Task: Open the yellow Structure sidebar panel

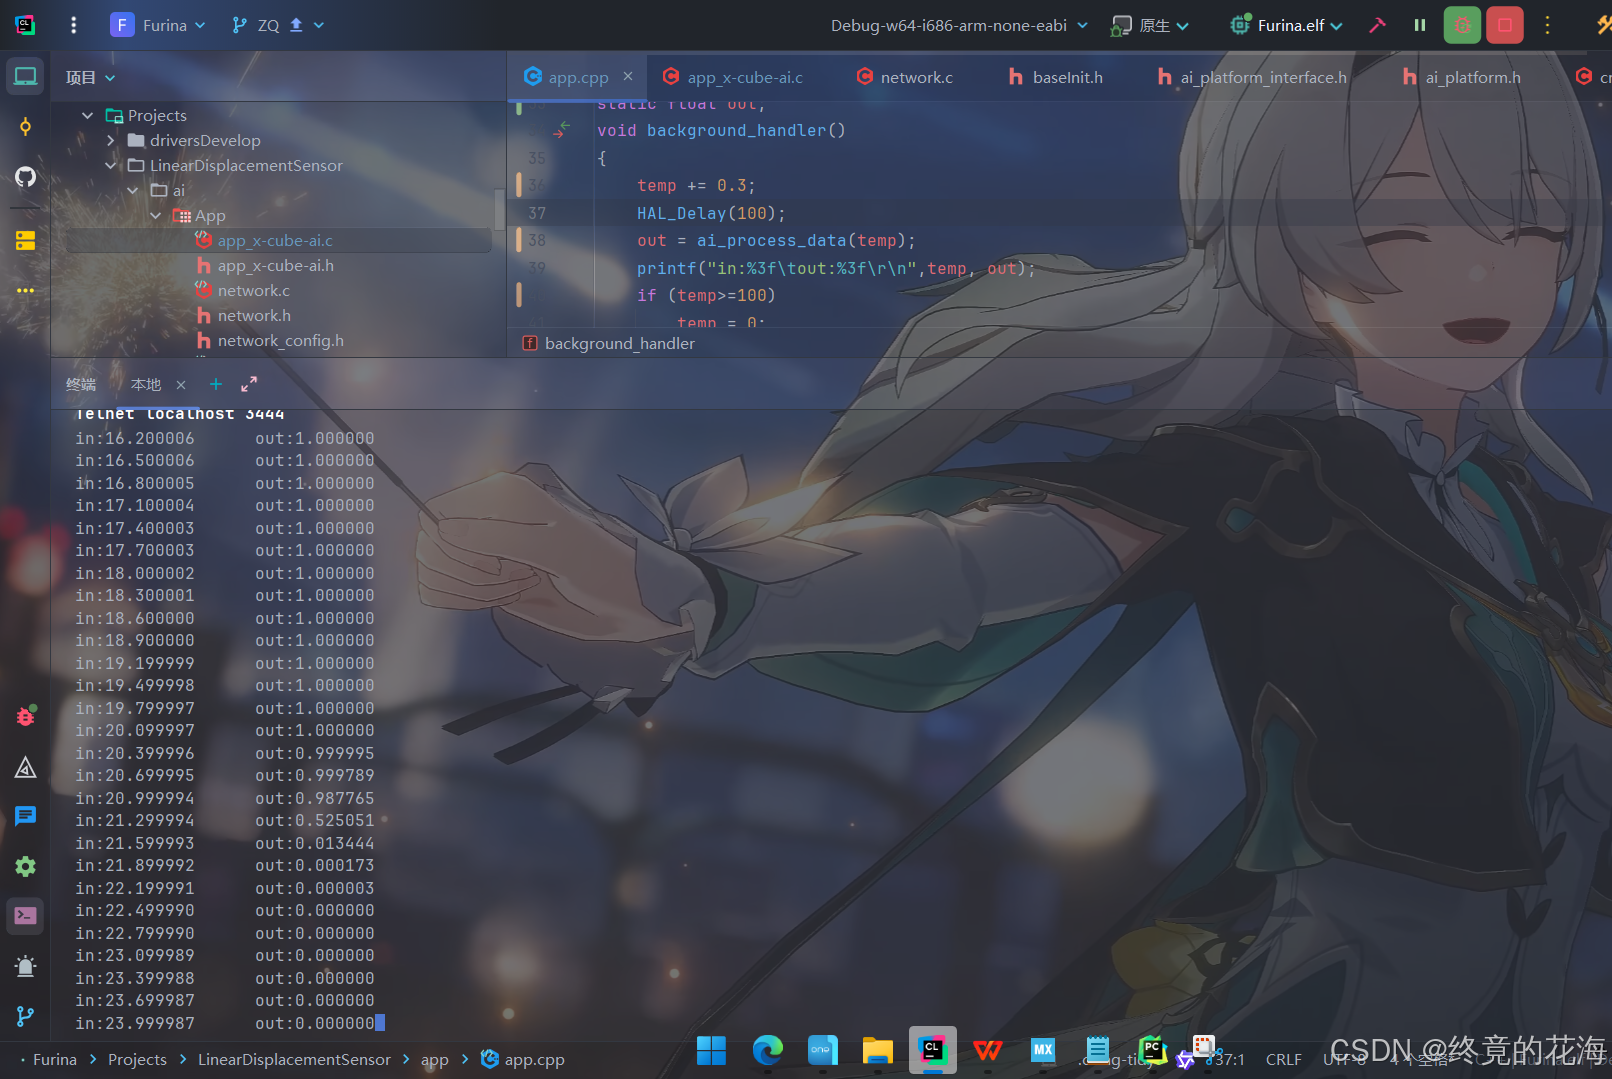Action: coord(25,240)
